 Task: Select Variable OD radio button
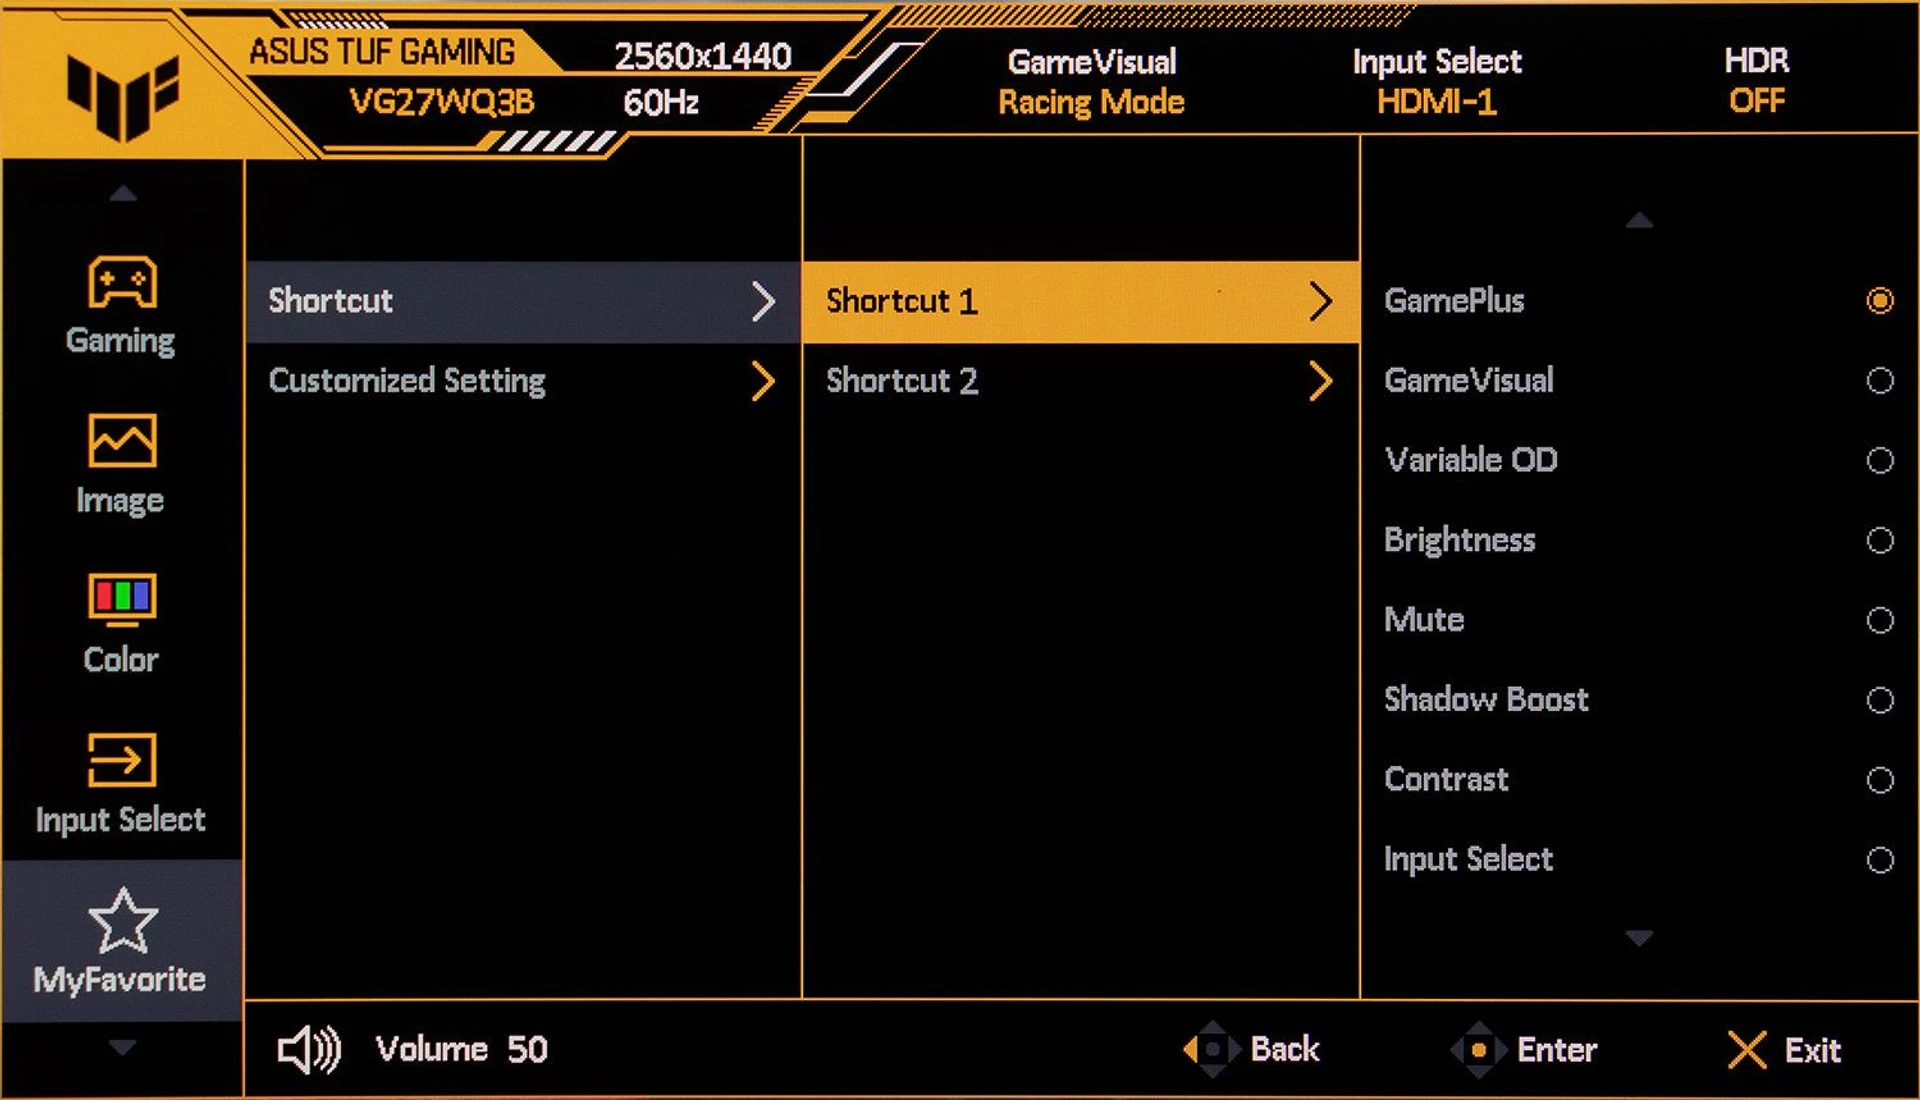(x=1880, y=460)
